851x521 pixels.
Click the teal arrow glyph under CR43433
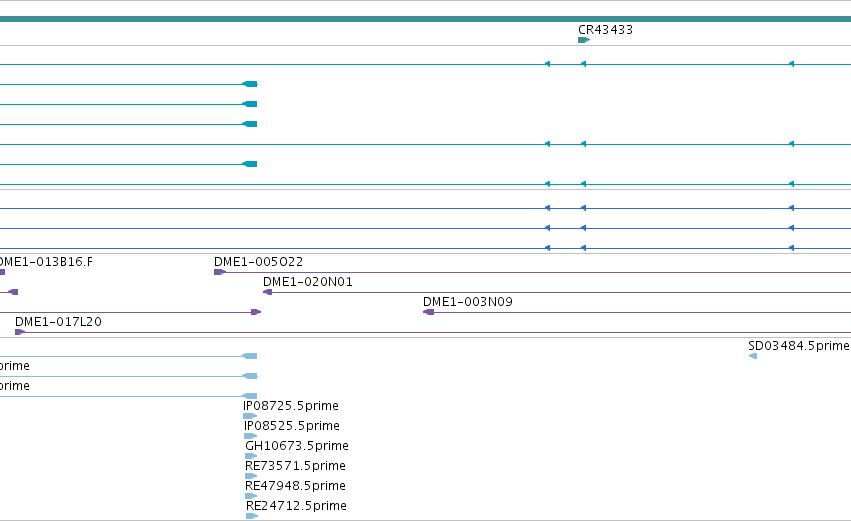tap(584, 40)
